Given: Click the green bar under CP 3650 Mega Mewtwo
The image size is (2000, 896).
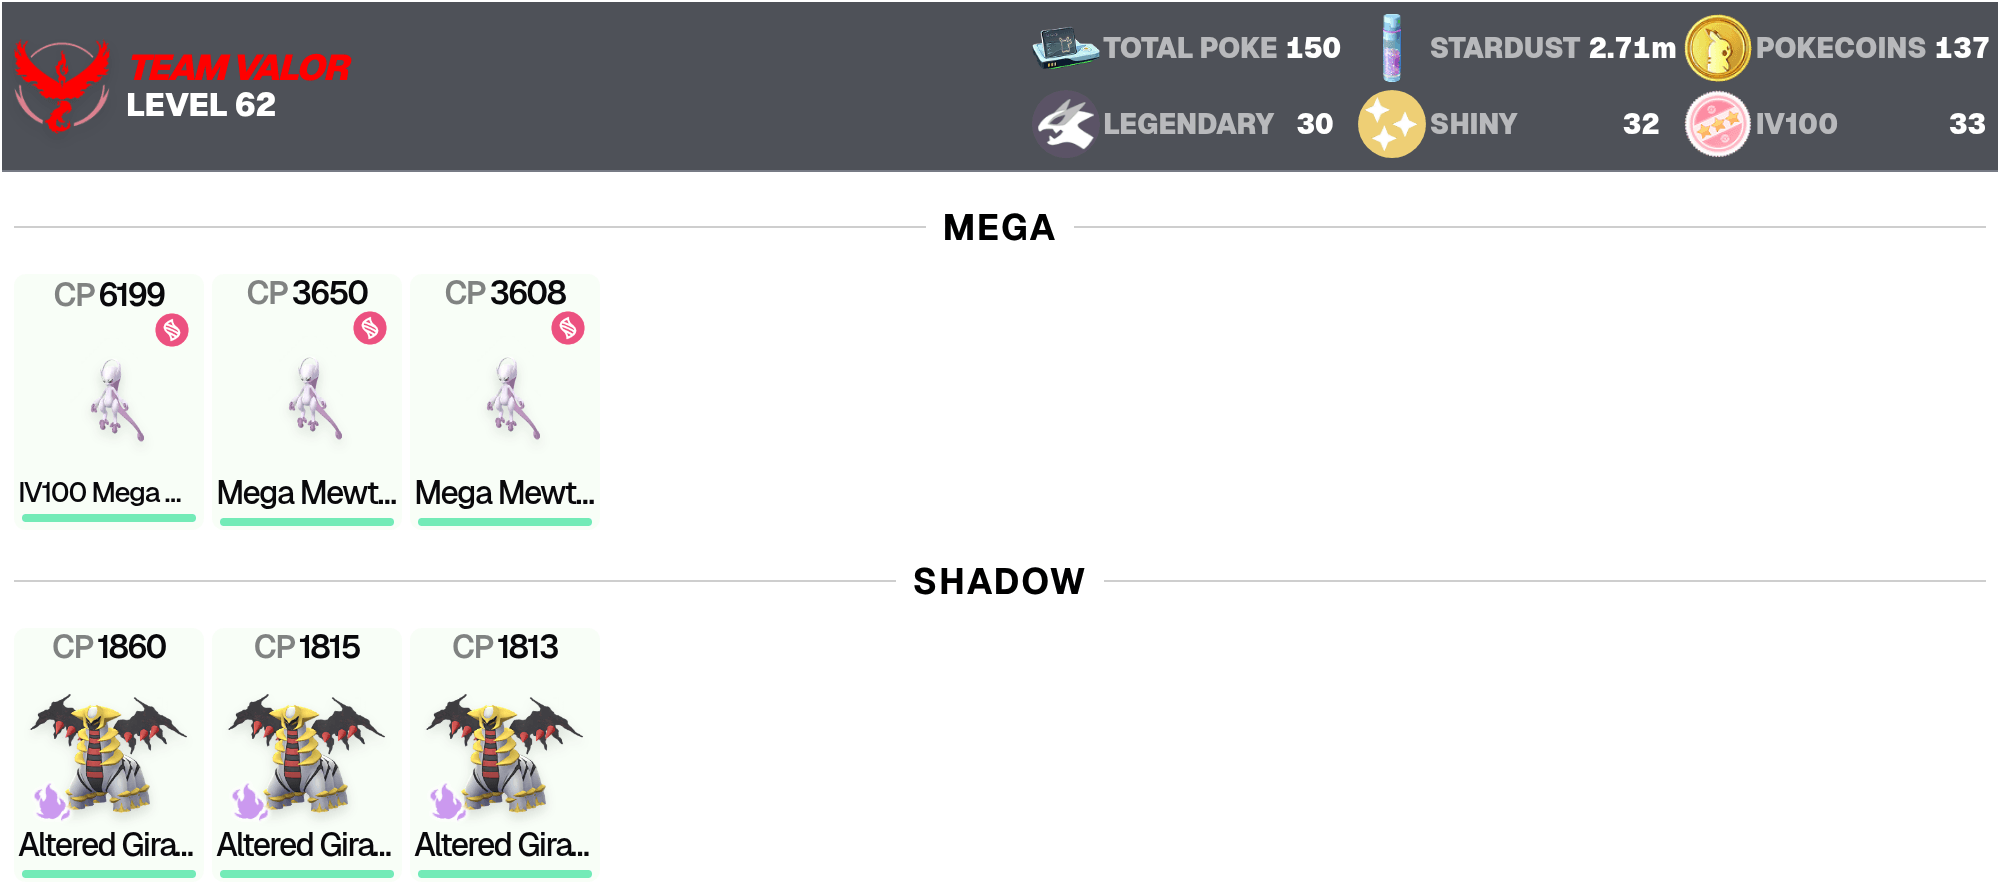Looking at the screenshot, I should 307,521.
